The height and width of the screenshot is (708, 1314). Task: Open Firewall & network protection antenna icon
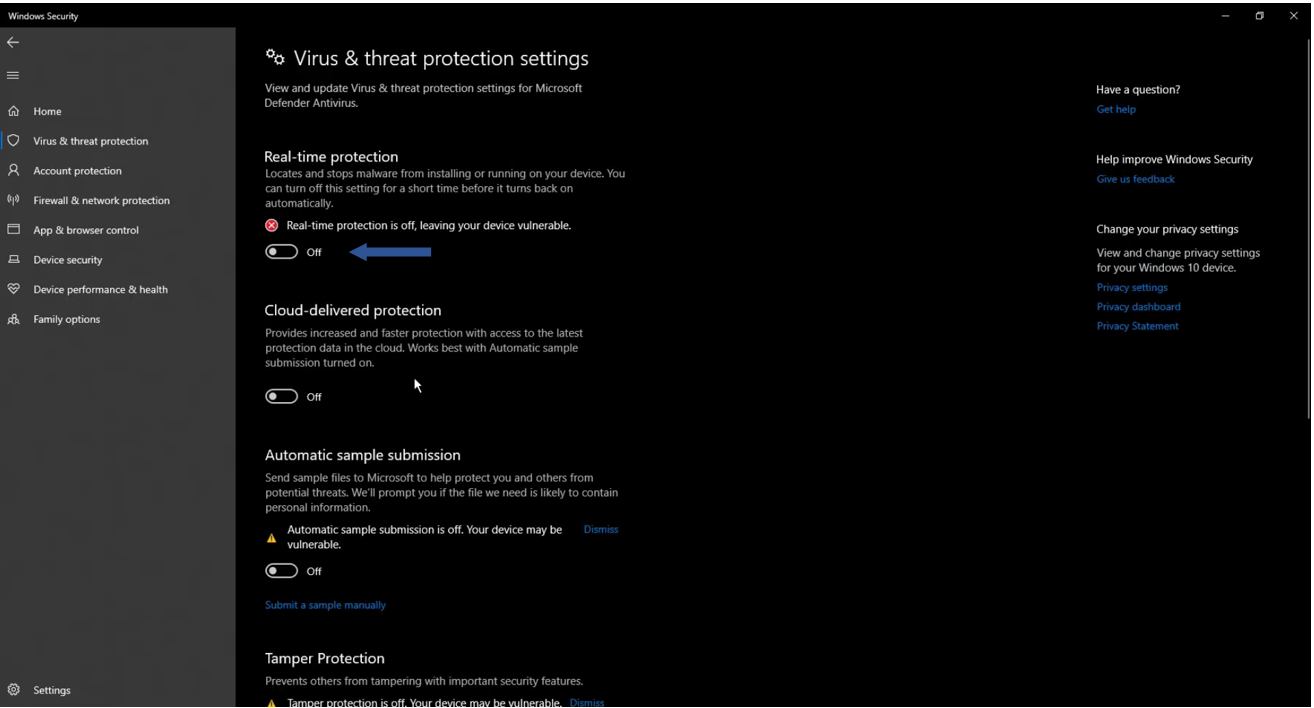(14, 200)
